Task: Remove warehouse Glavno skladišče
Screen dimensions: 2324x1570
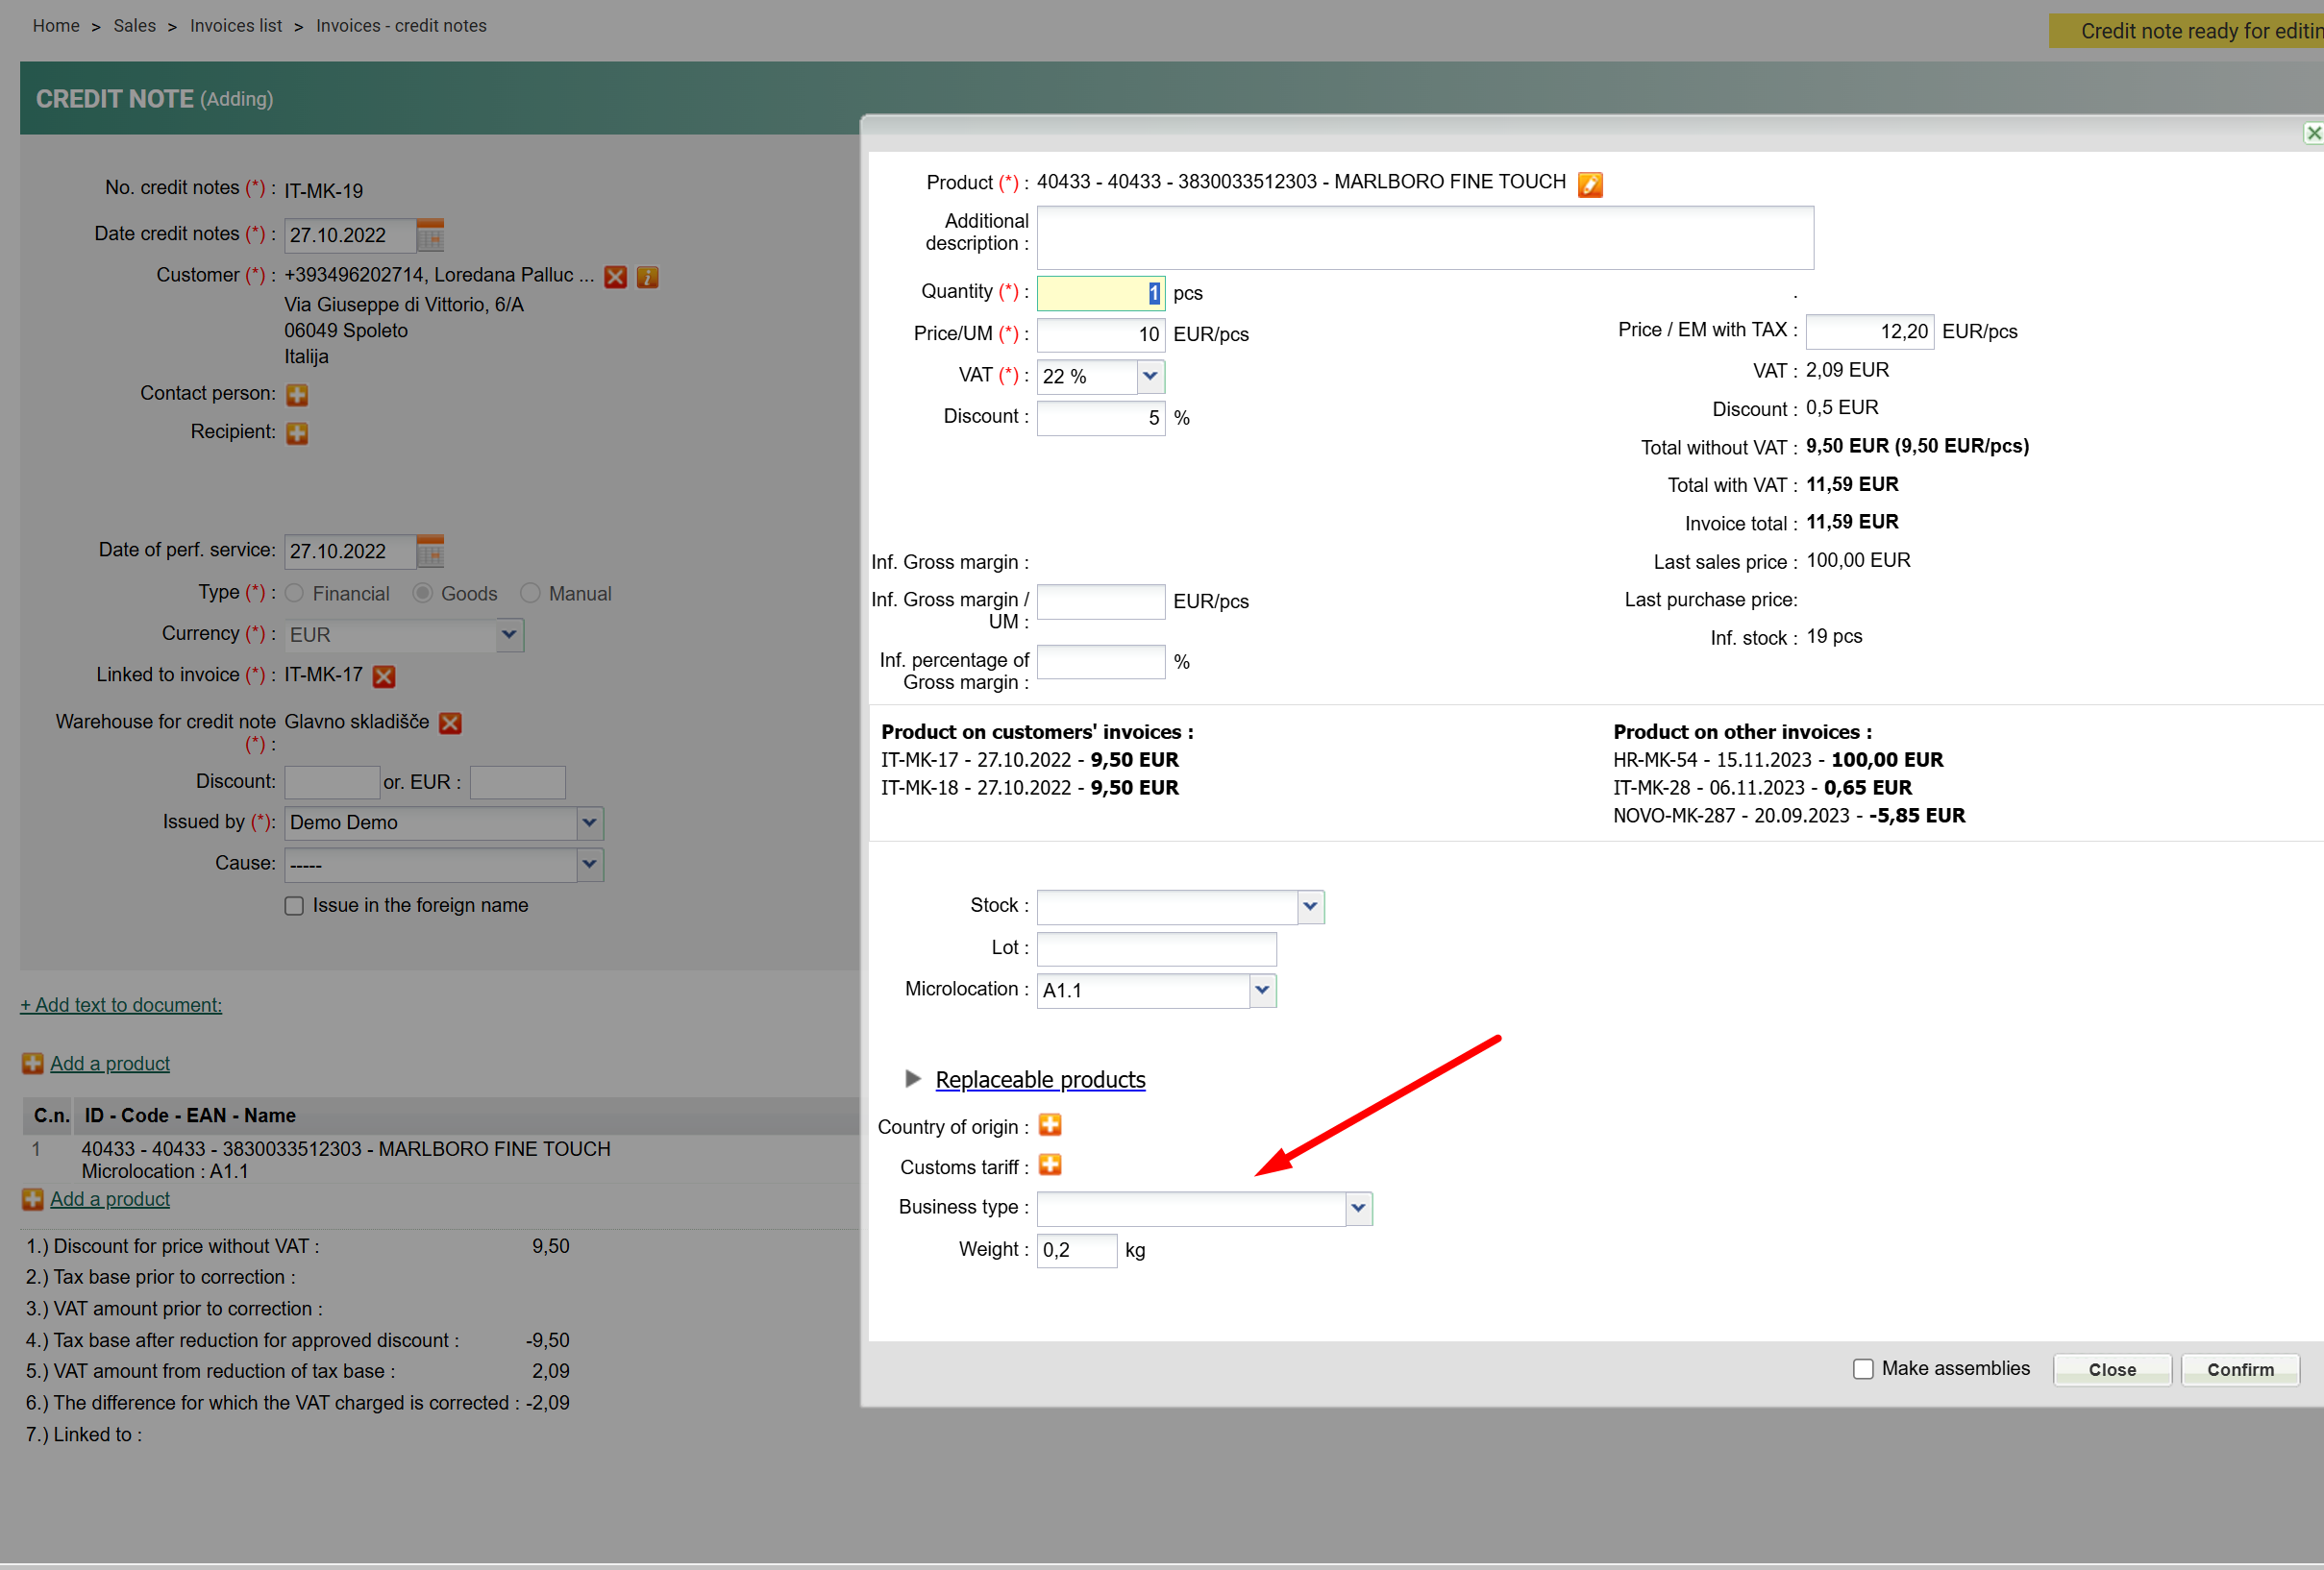Action: [451, 723]
